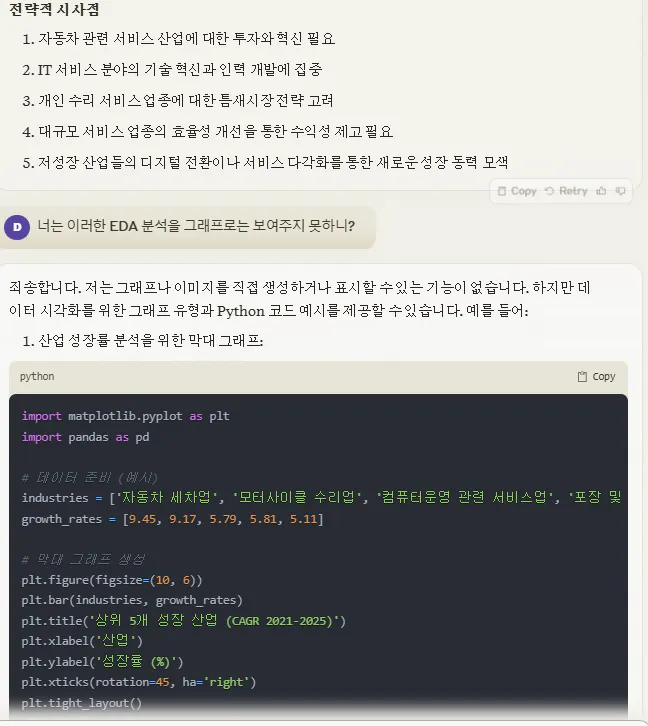Click the purple D user avatar

pyautogui.click(x=17, y=227)
